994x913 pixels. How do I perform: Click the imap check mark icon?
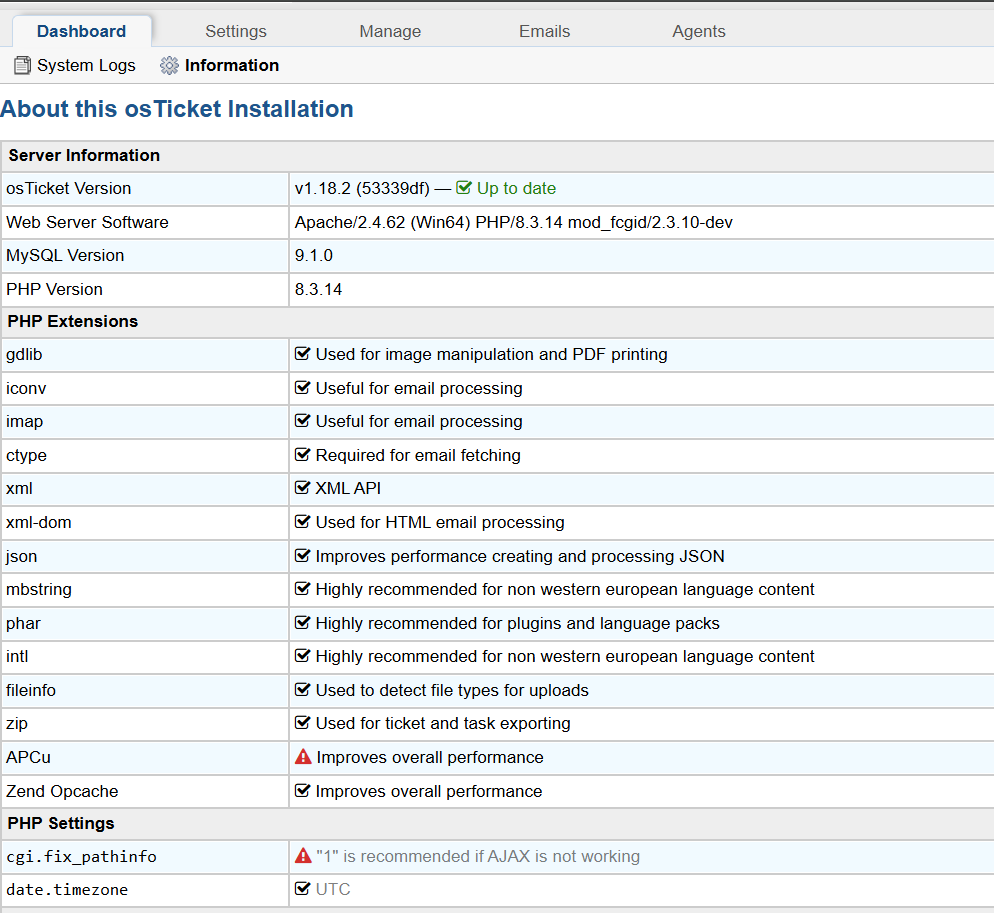(x=302, y=421)
